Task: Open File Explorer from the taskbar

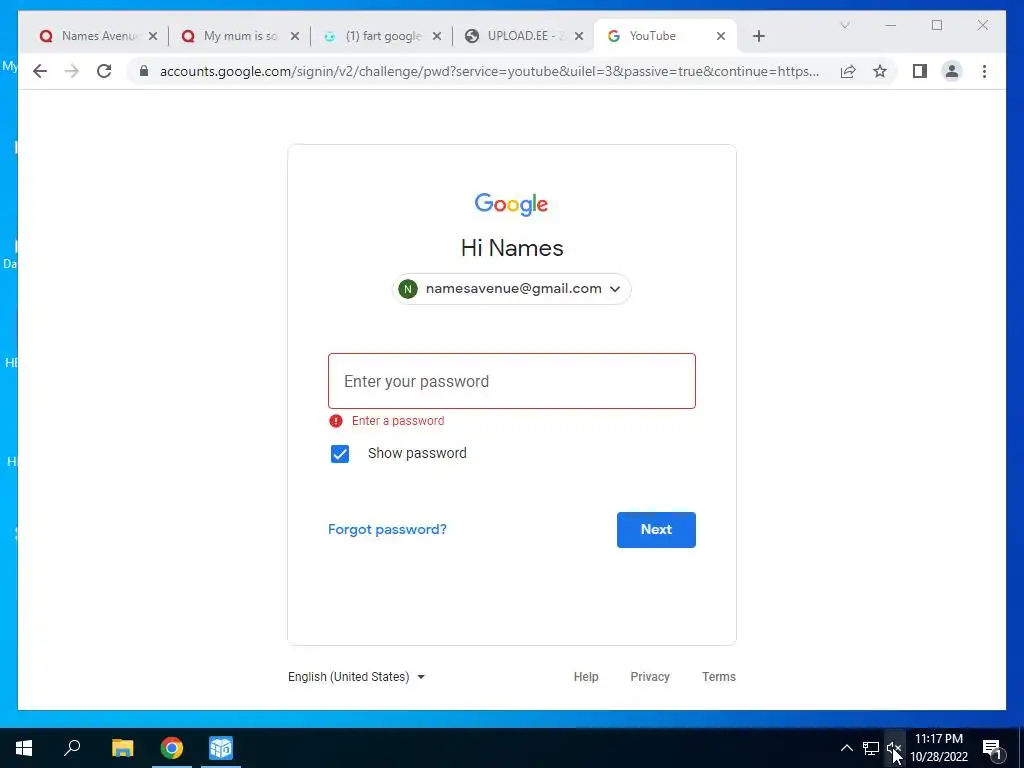Action: (122, 748)
